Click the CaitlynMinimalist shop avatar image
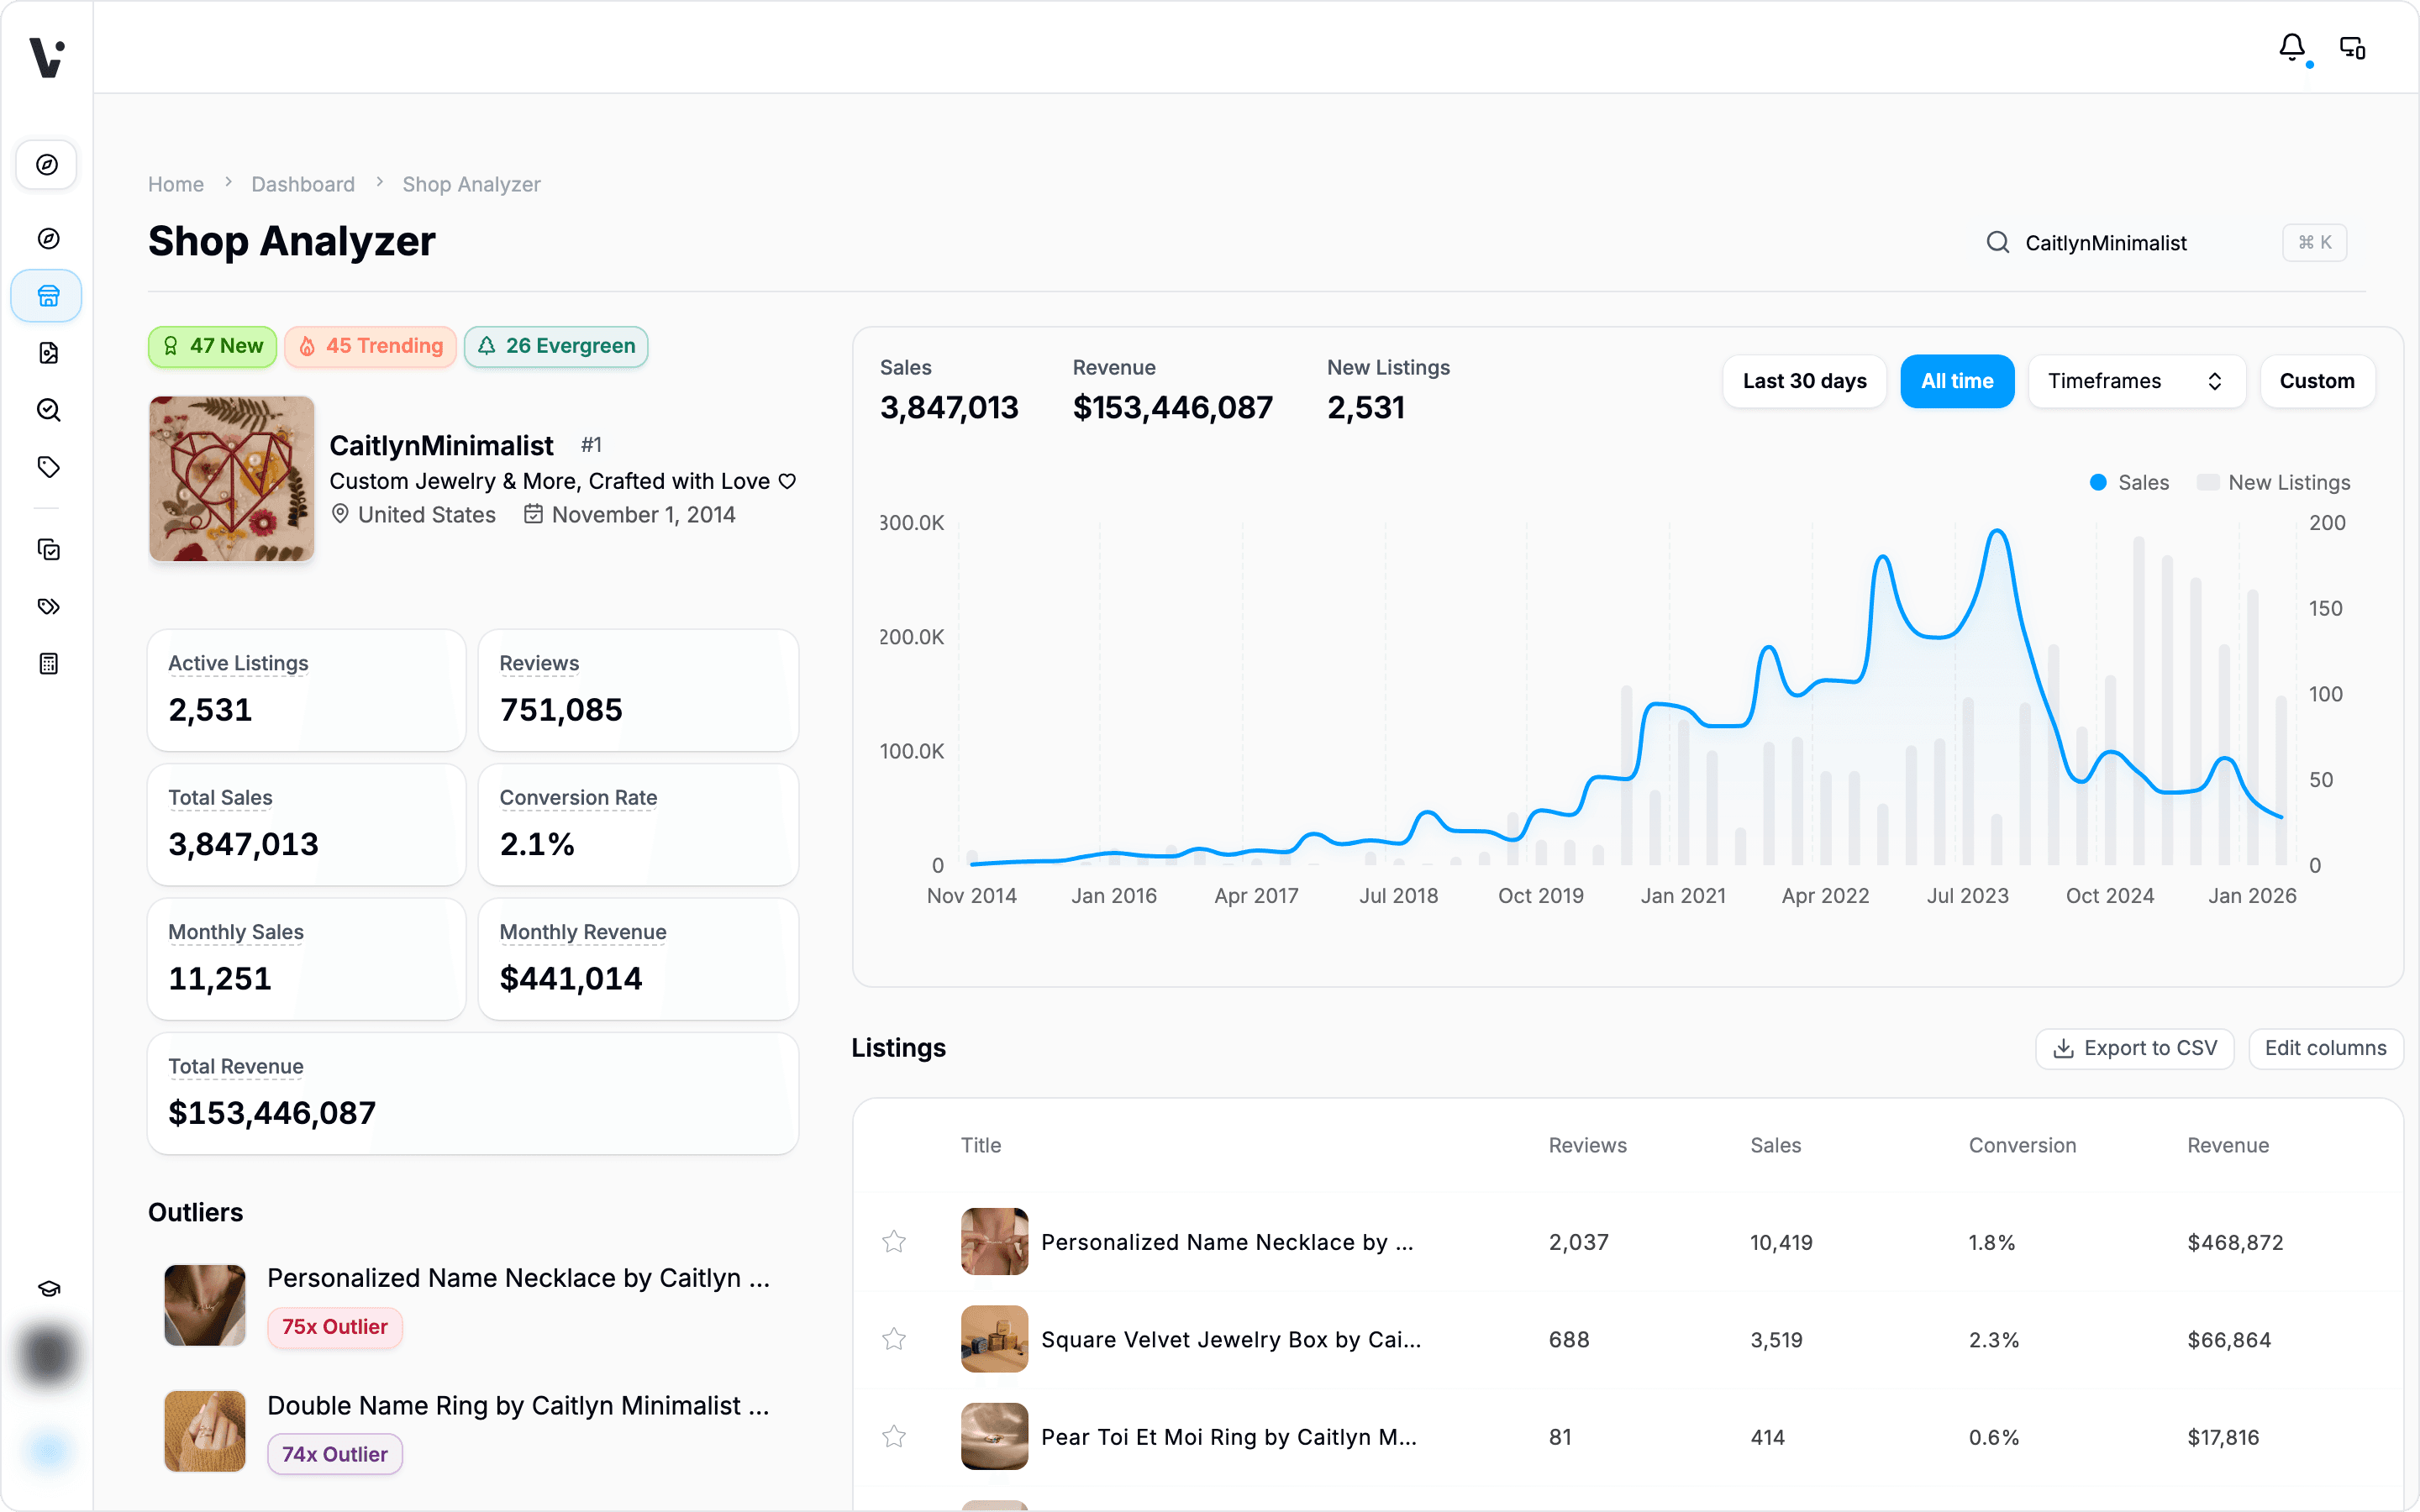Image resolution: width=2420 pixels, height=1512 pixels. pos(232,478)
